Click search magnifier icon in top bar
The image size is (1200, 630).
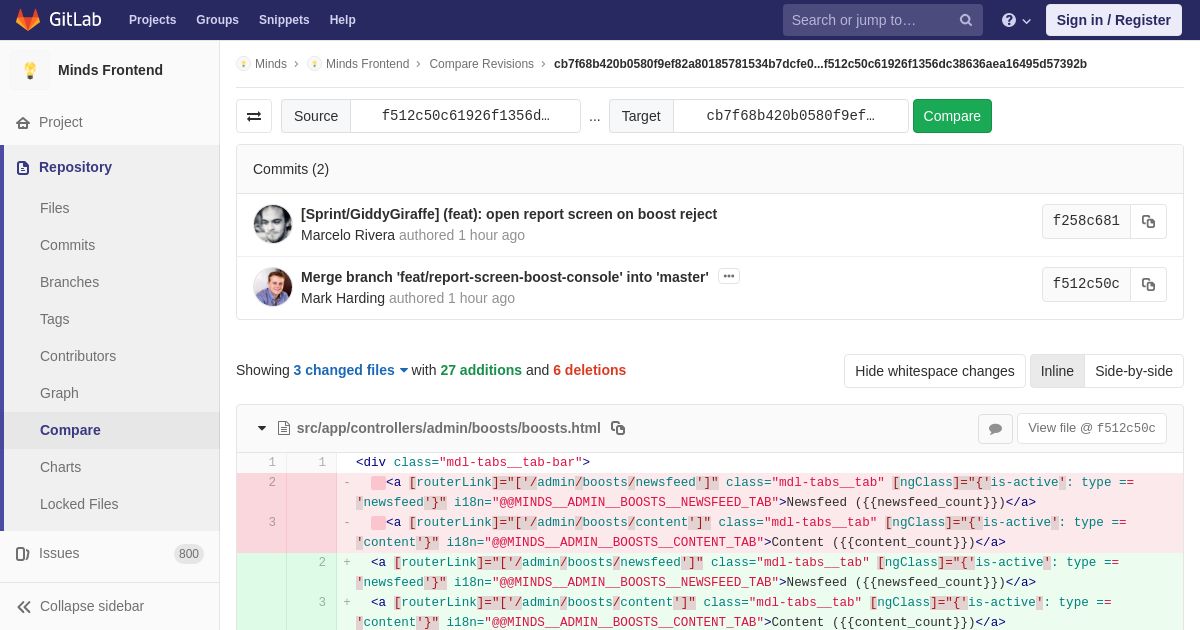(x=965, y=20)
